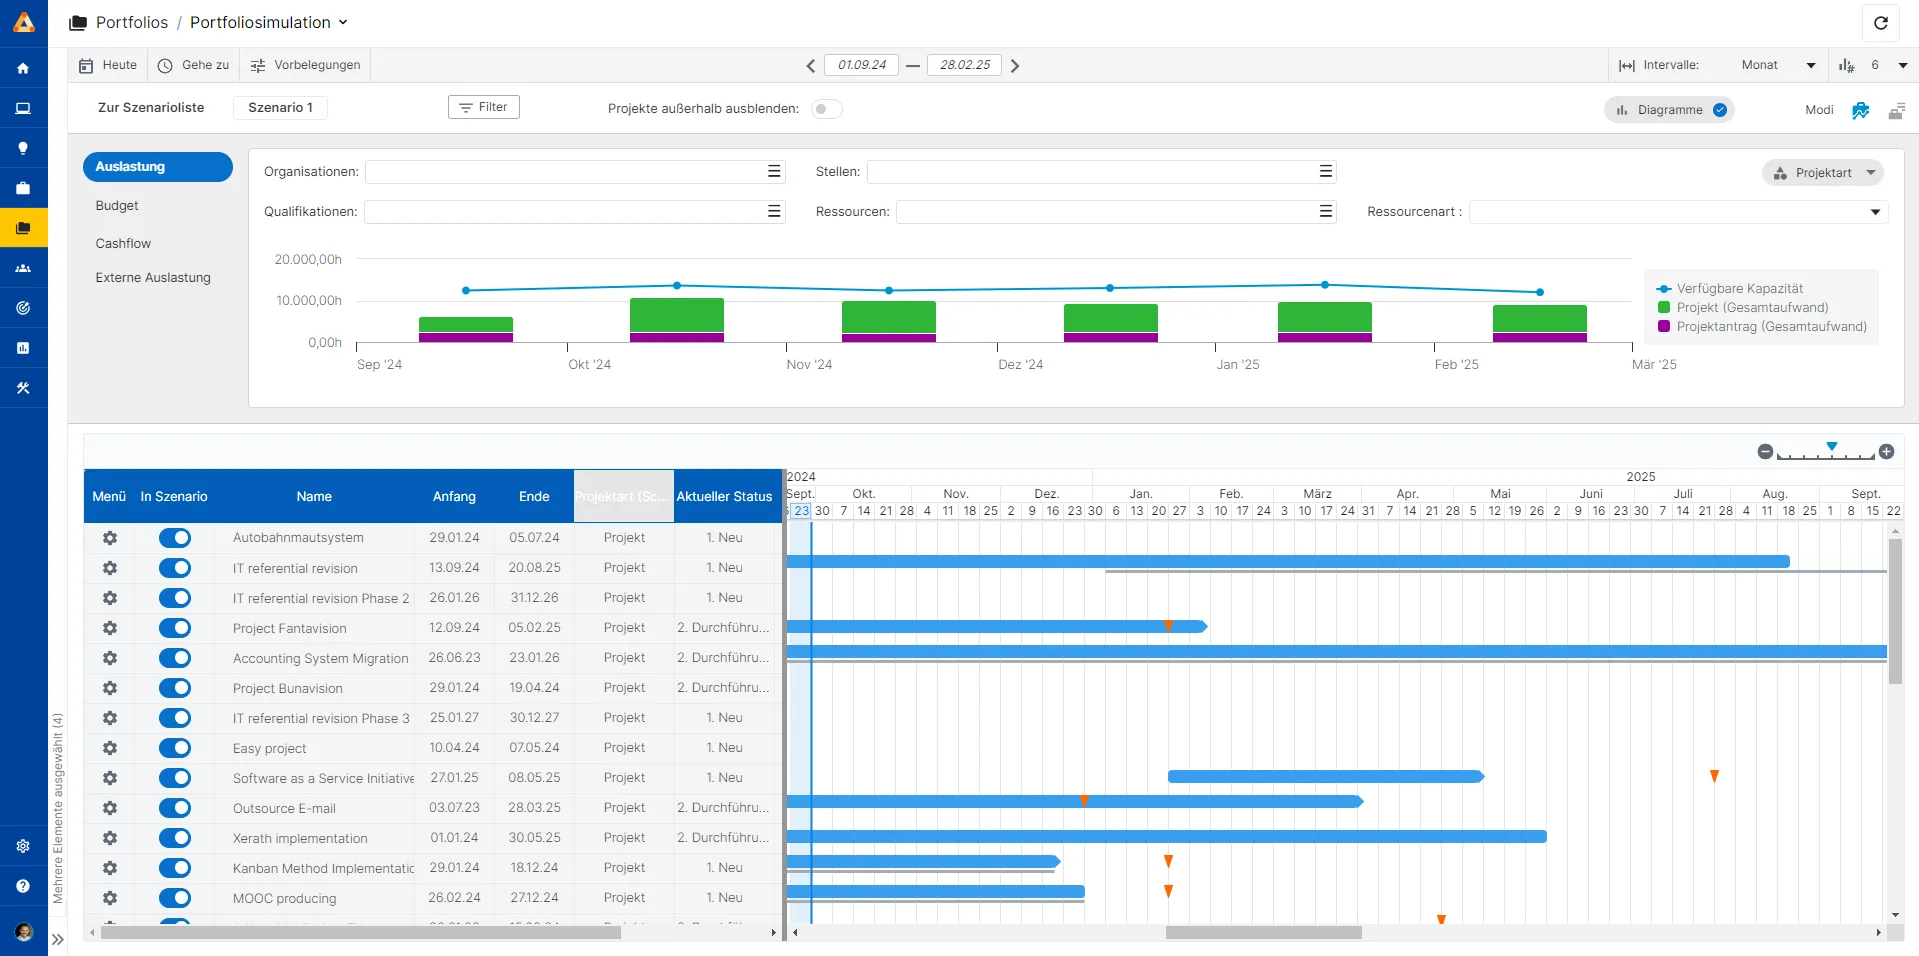Open the wrench Tools section in sidebar
This screenshot has height=956, width=1919.
tap(24, 388)
